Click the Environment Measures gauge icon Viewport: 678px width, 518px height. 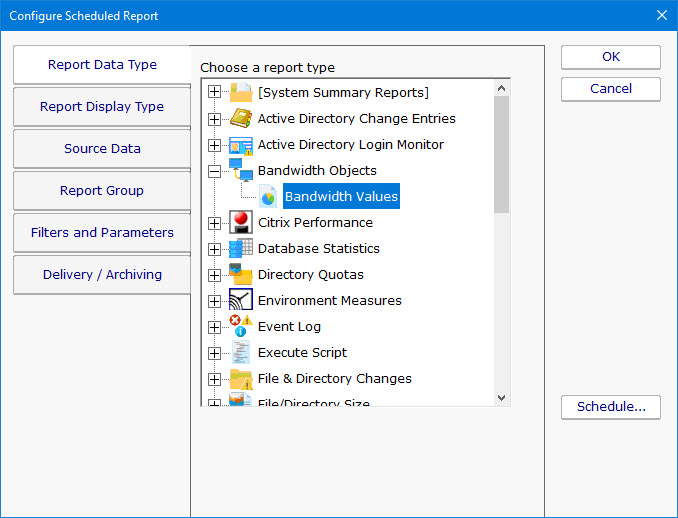(241, 300)
